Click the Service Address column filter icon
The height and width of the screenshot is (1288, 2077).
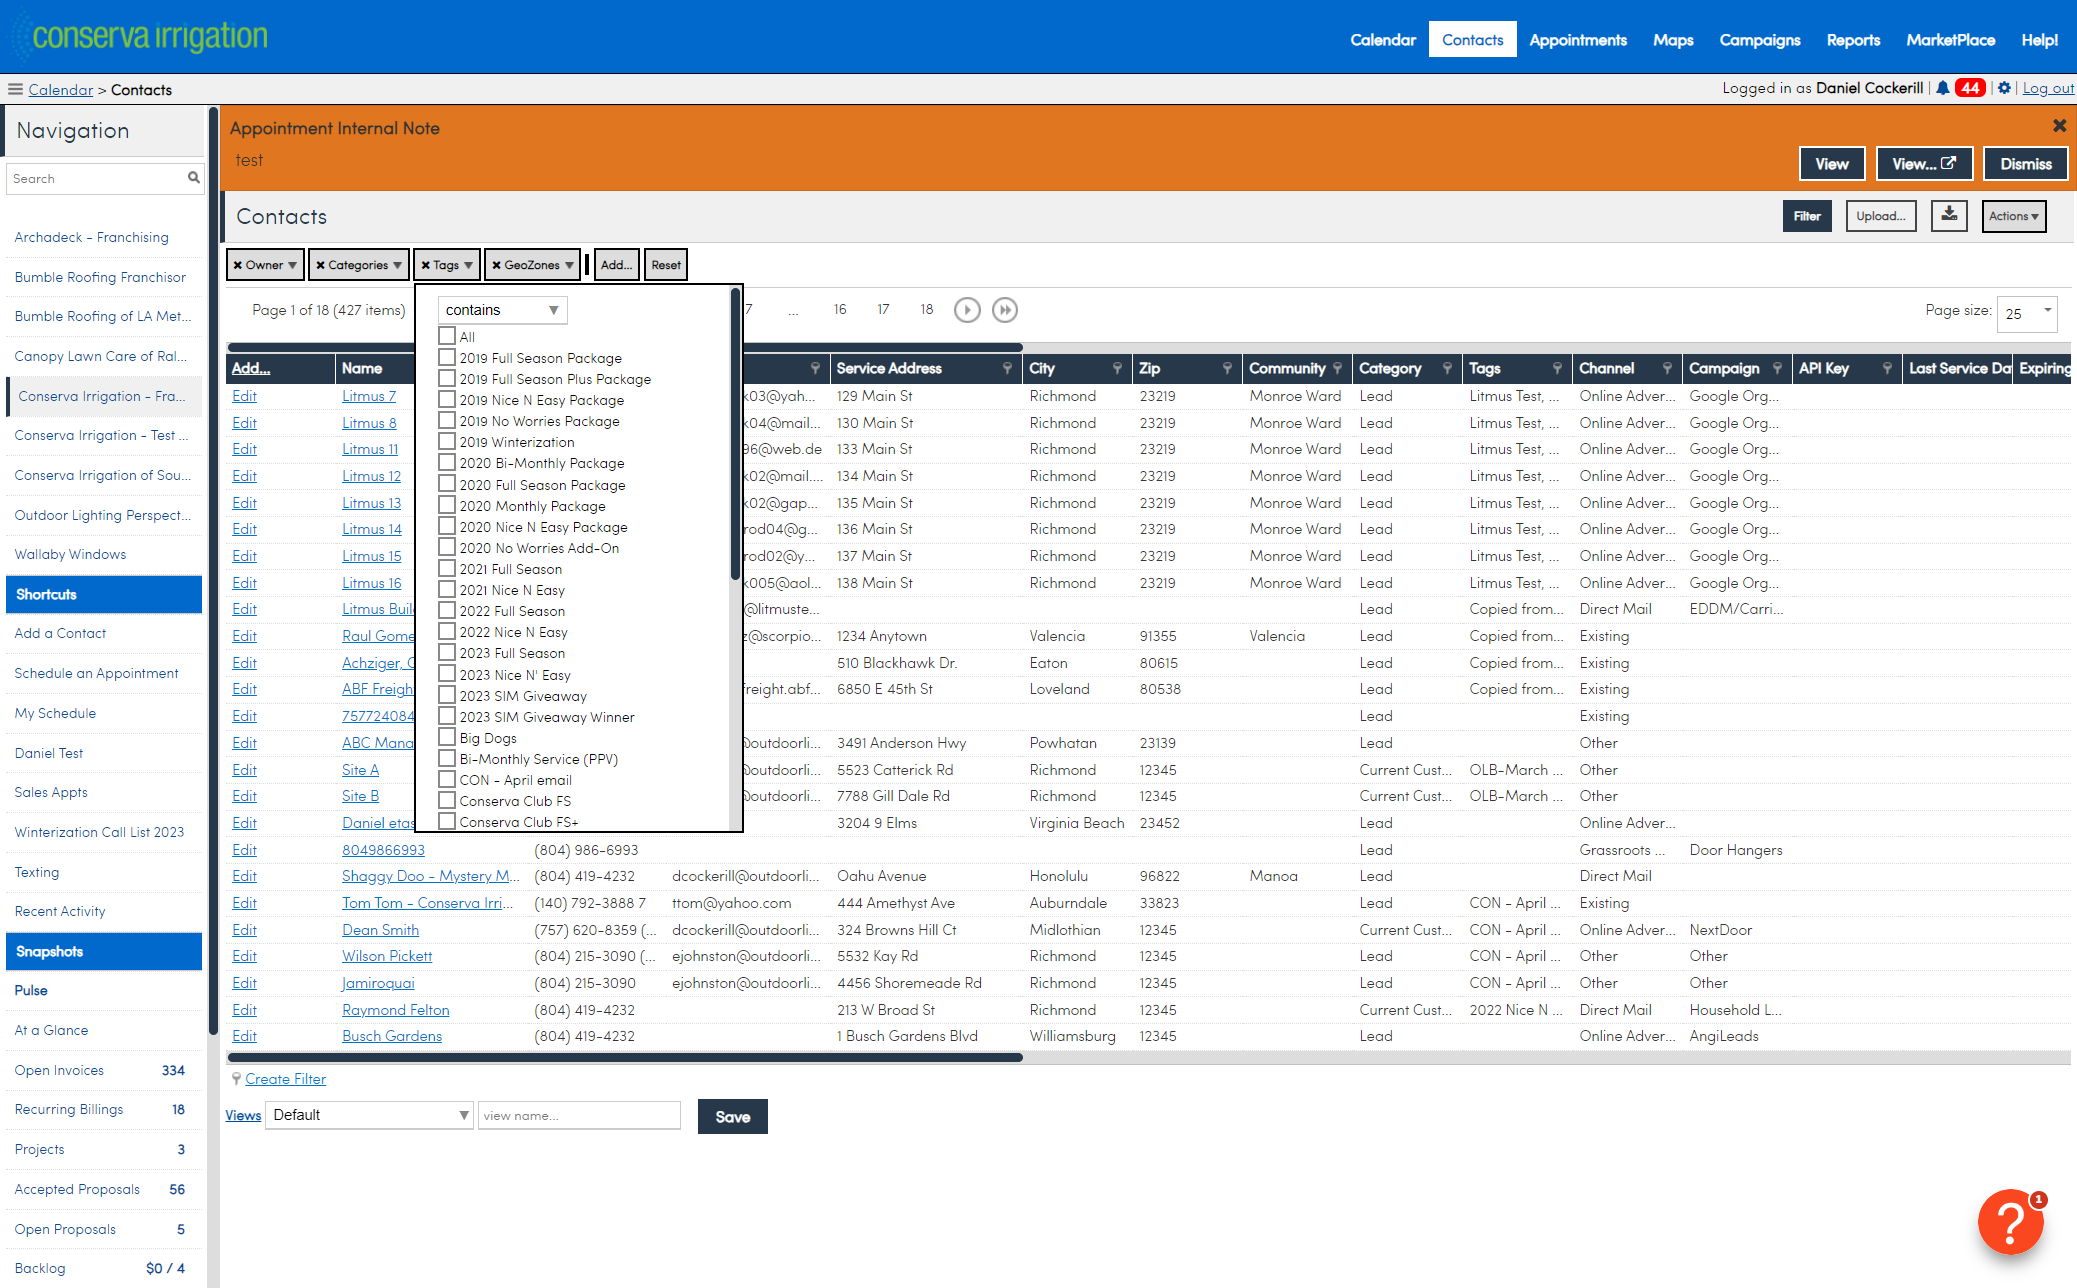click(x=1007, y=368)
